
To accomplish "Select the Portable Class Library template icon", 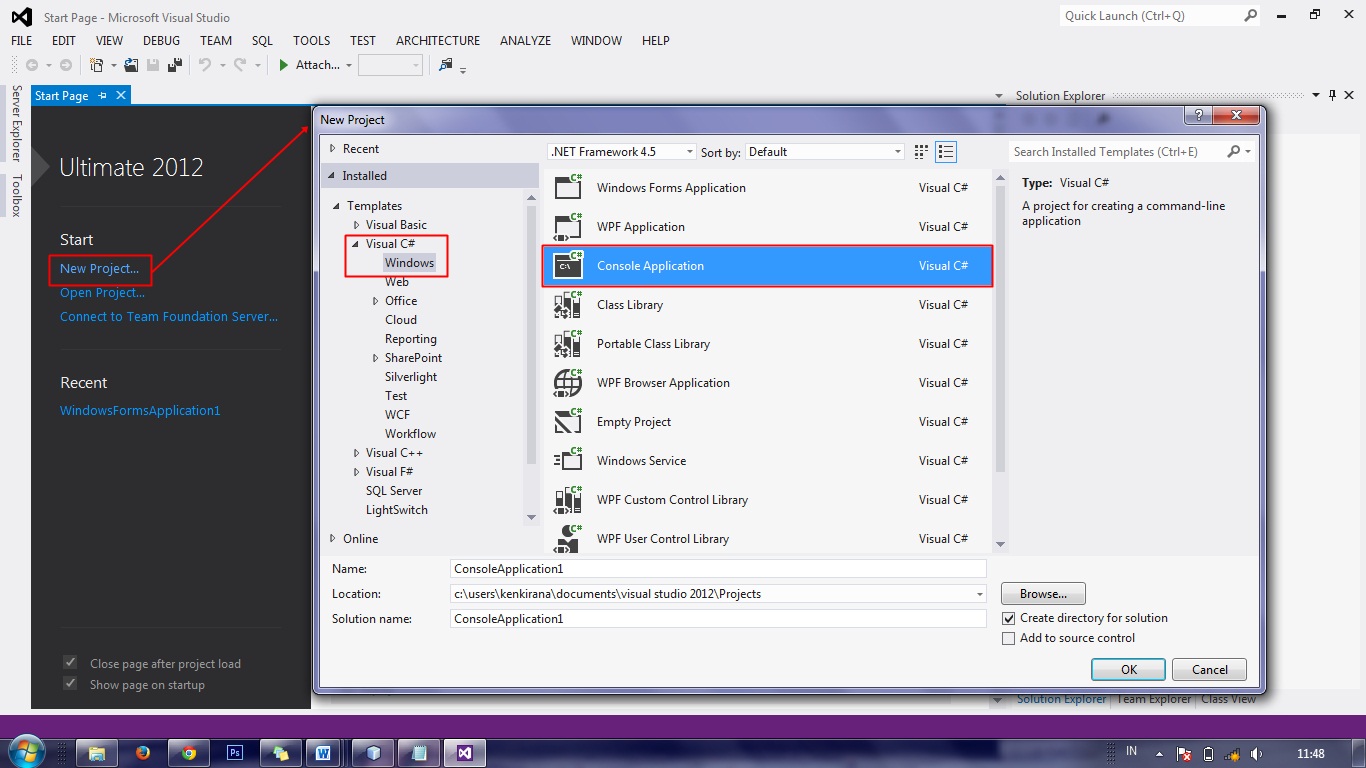I will (568, 343).
